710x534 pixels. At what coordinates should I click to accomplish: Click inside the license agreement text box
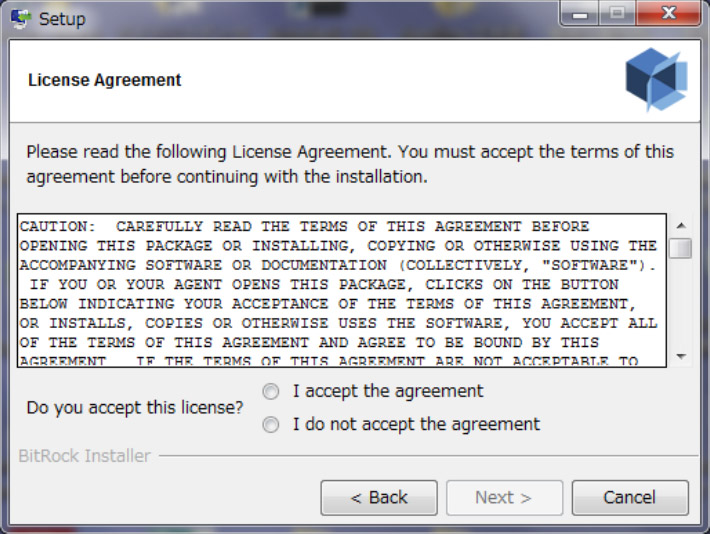[x=340, y=290]
